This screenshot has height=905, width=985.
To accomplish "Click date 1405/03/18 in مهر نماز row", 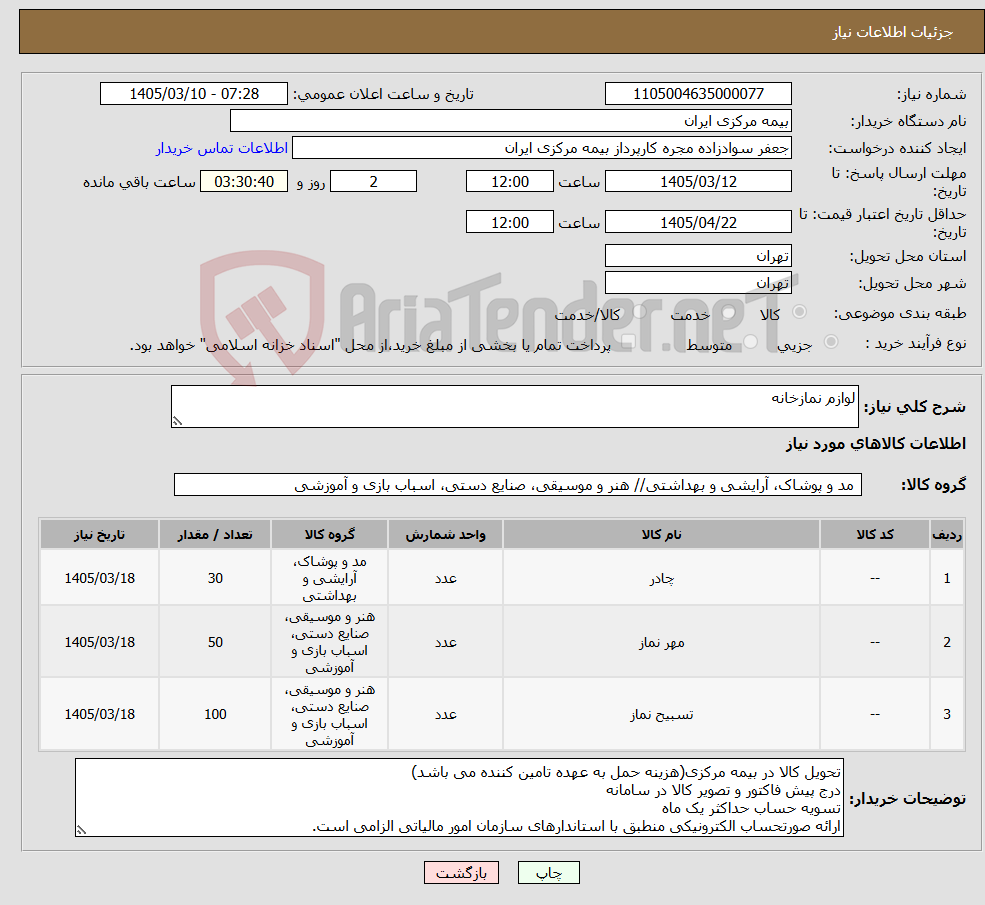I will click(x=99, y=642).
